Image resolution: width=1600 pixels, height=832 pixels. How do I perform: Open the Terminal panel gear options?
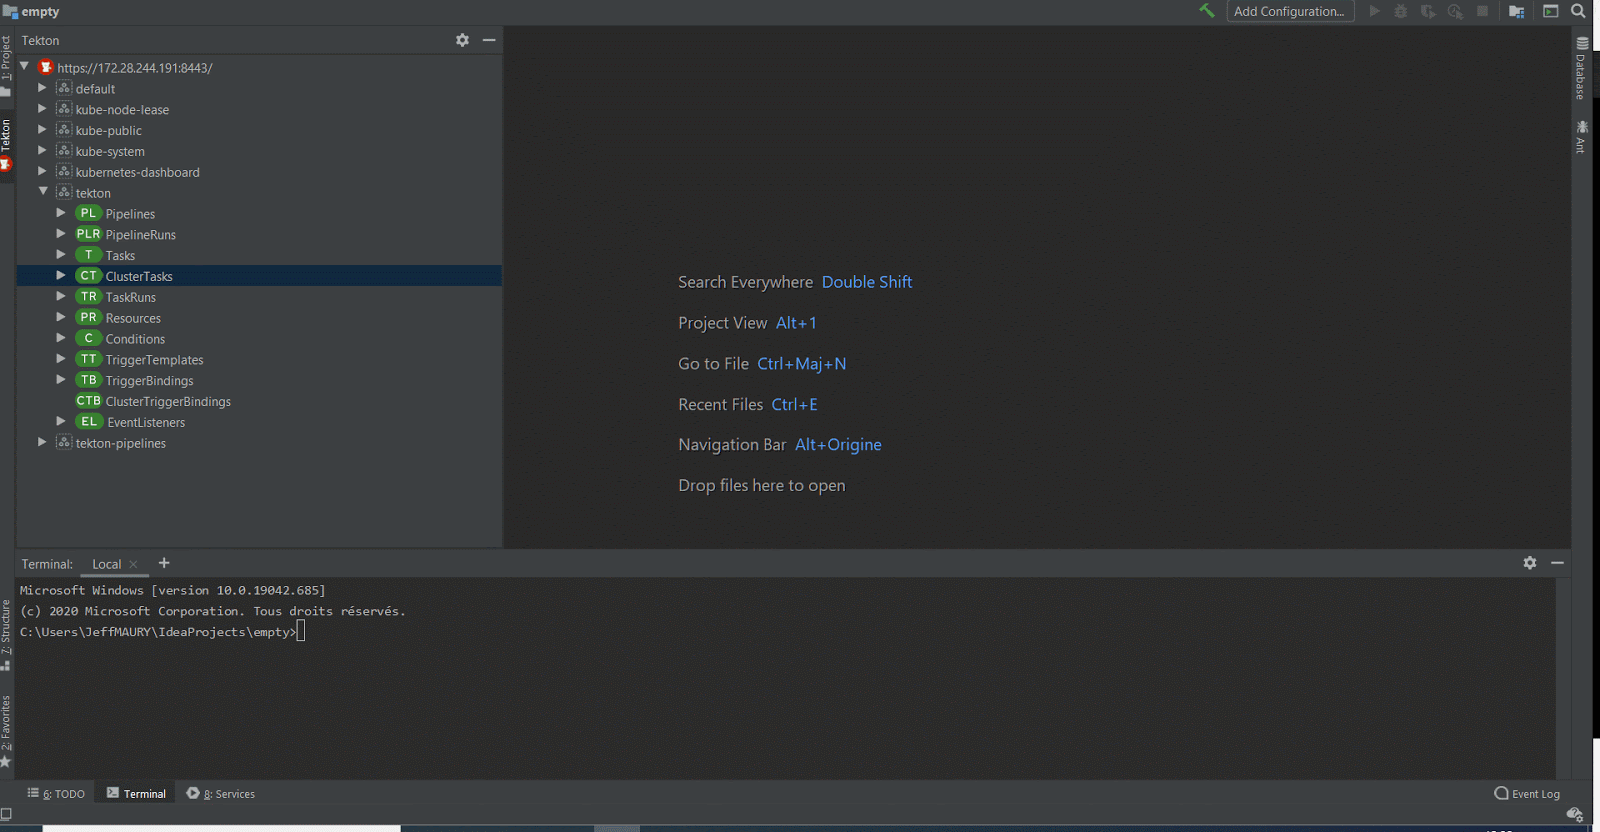click(1529, 563)
